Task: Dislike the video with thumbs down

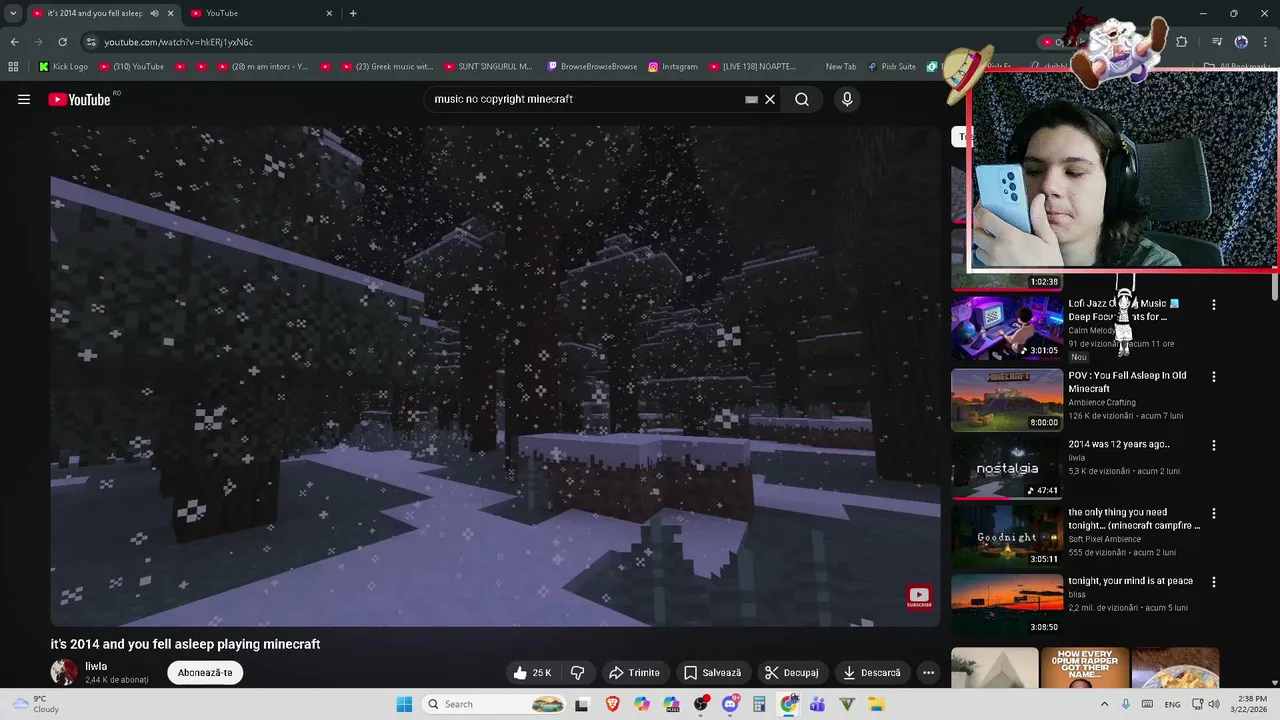Action: tap(577, 673)
